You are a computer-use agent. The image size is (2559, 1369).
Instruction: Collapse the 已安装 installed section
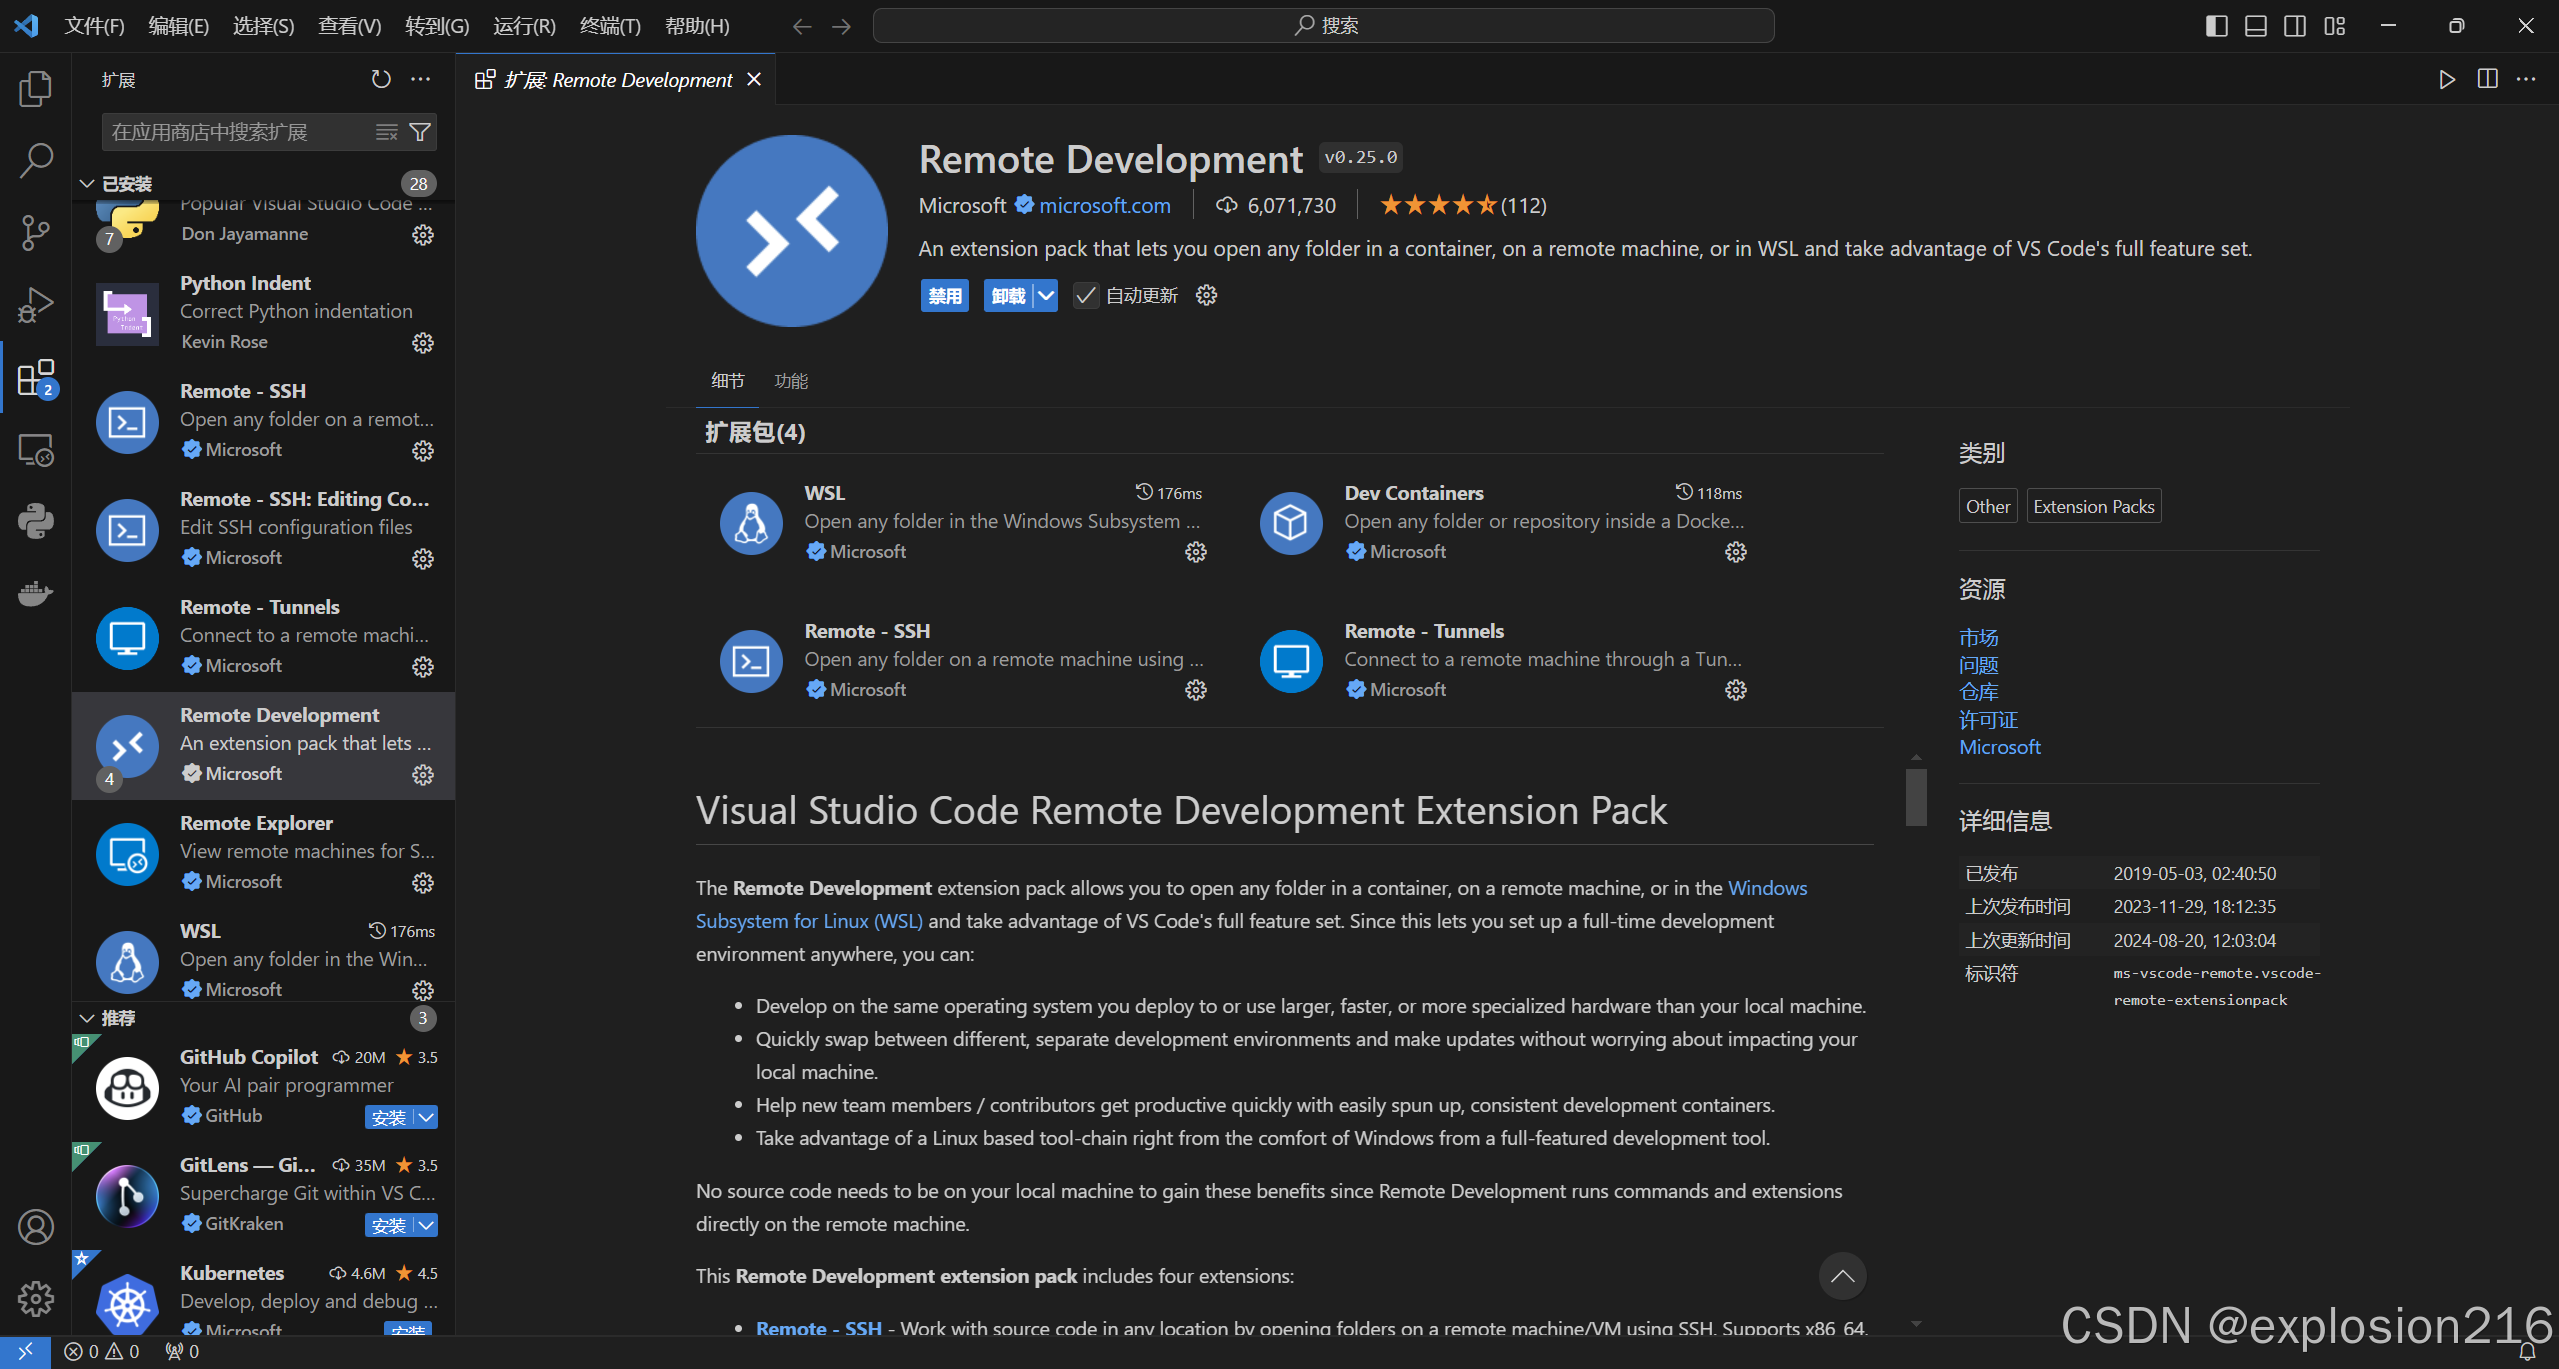[x=87, y=184]
